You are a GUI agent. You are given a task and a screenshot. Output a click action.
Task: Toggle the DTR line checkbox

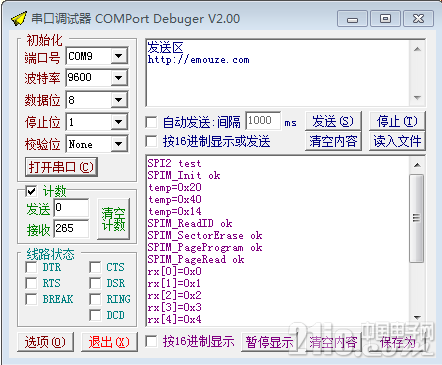(31, 267)
